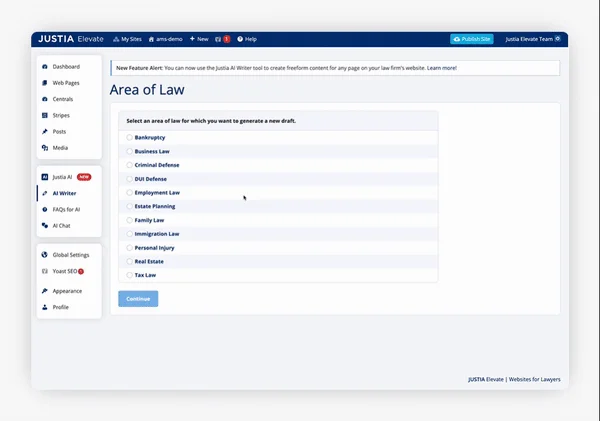Select the Business Law radio button
The image size is (600, 421).
[x=129, y=151]
